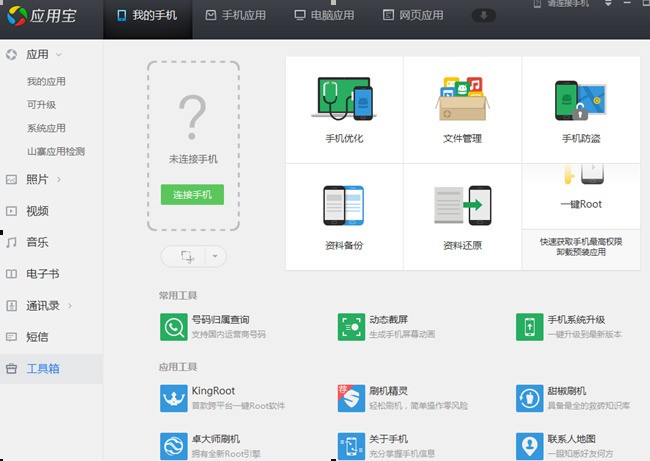This screenshot has height=461, width=650.
Task: Click 音乐 label in sidebar
Action: pos(37,242)
